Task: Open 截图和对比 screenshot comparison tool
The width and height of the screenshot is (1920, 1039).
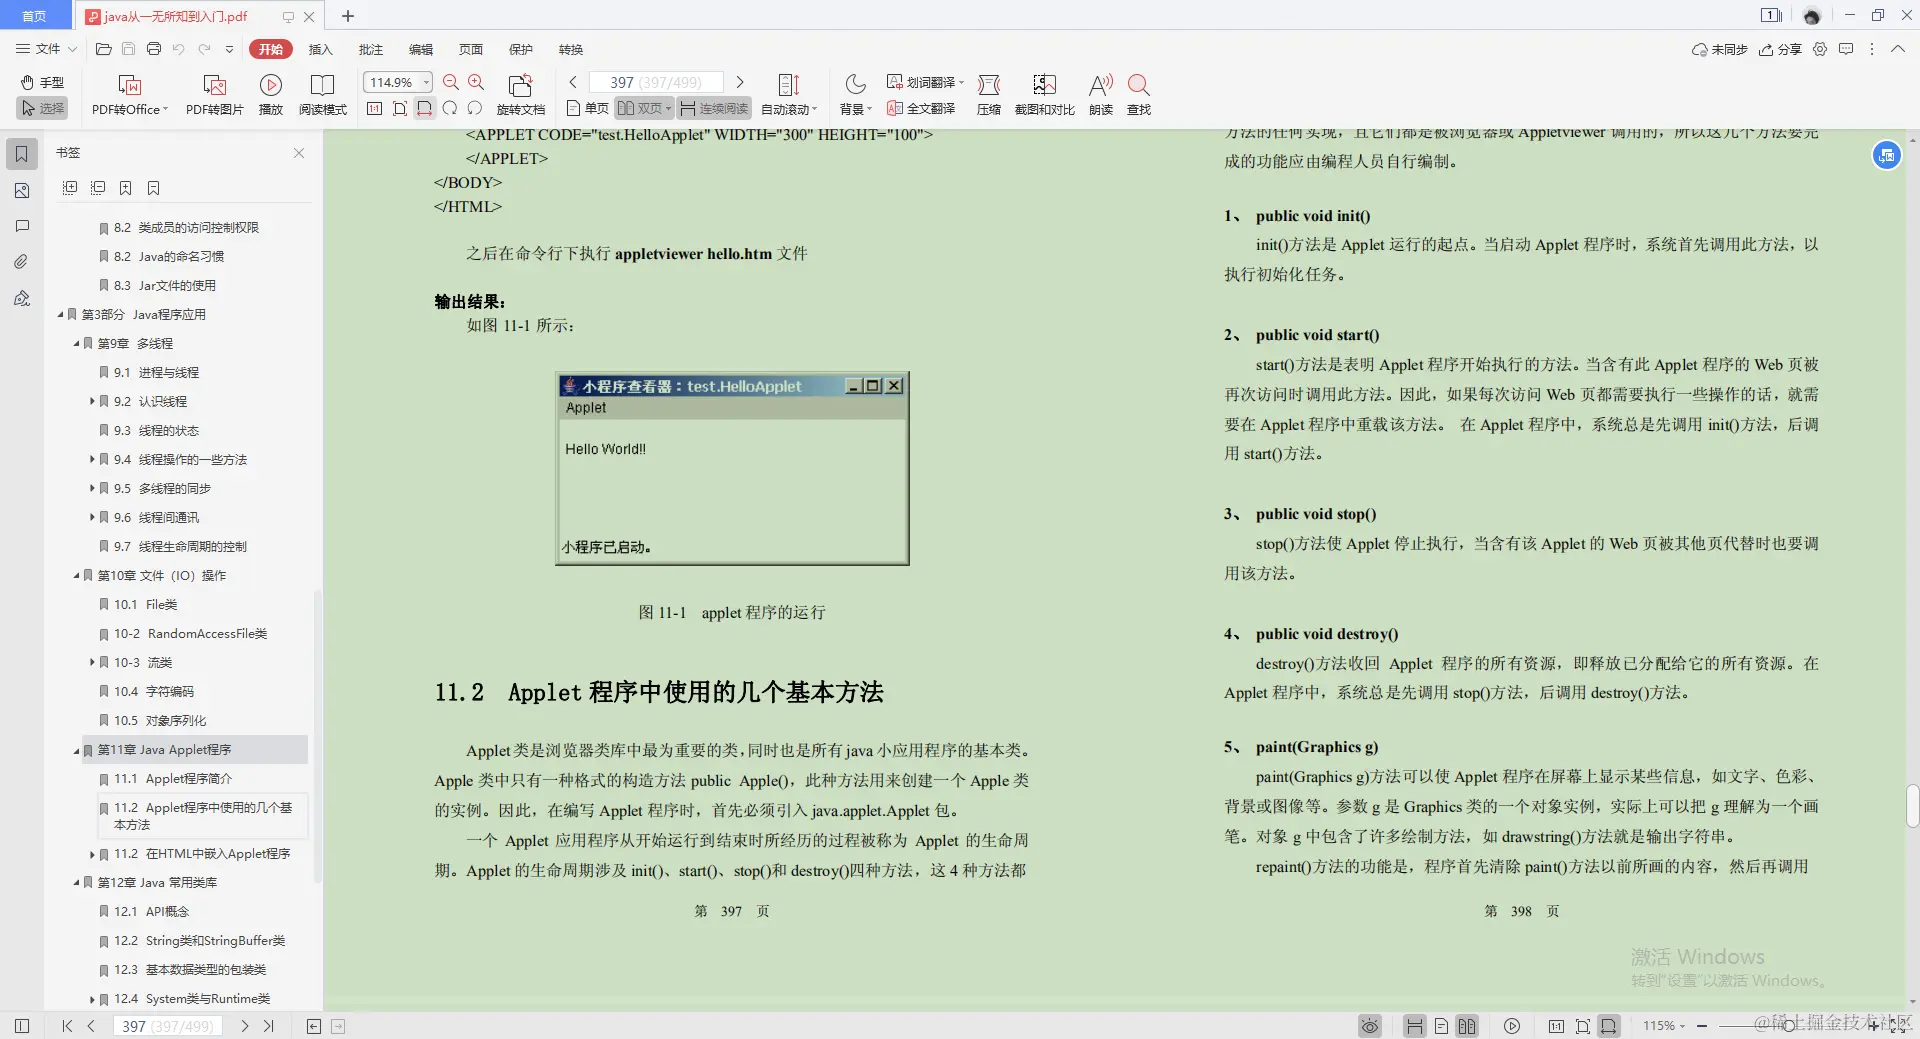Action: (1043, 94)
